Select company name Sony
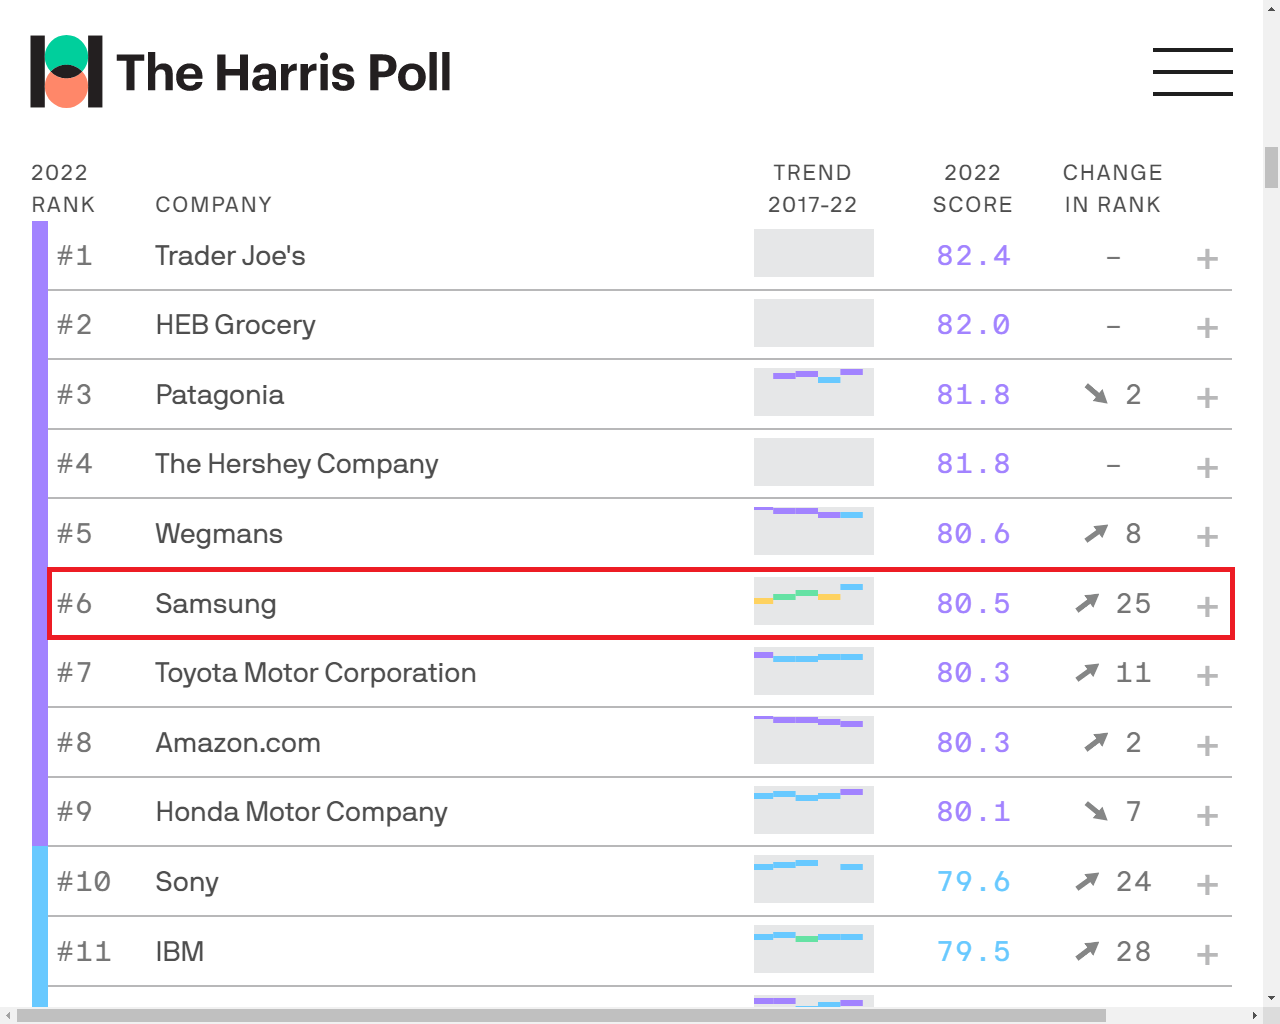The width and height of the screenshot is (1280, 1024). 187,882
